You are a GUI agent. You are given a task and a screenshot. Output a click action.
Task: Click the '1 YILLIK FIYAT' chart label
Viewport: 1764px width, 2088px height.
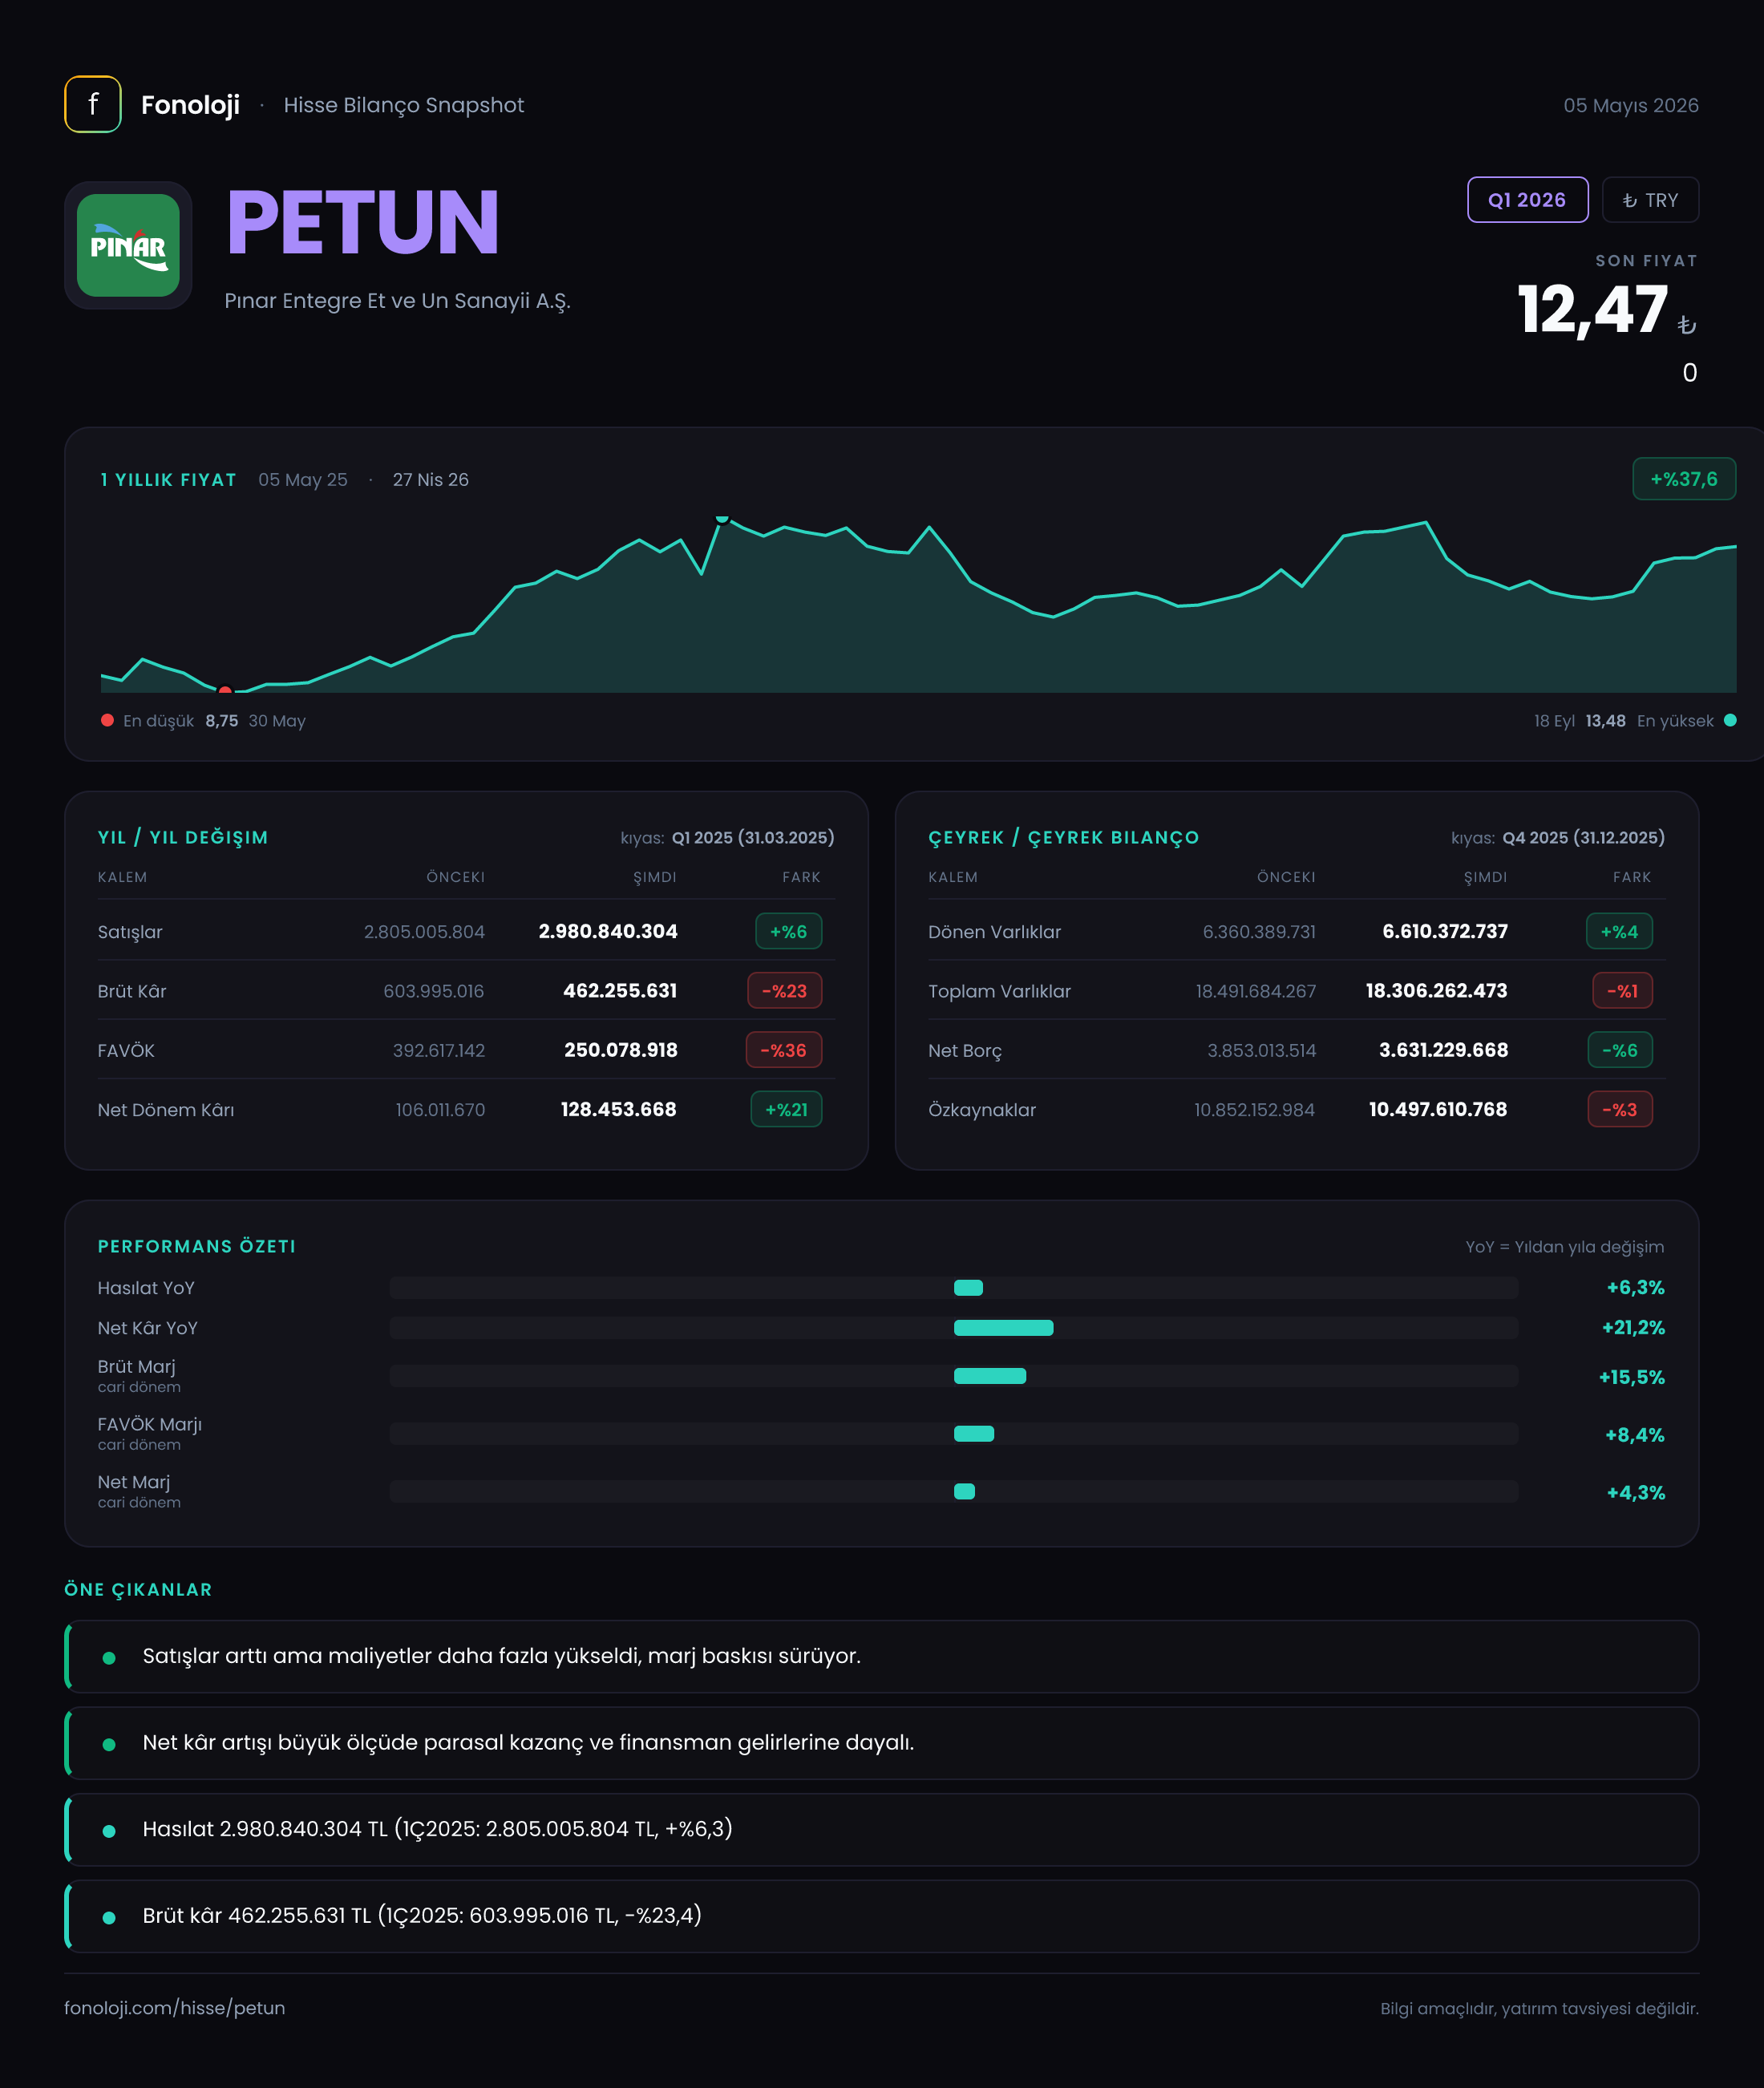[x=168, y=479]
